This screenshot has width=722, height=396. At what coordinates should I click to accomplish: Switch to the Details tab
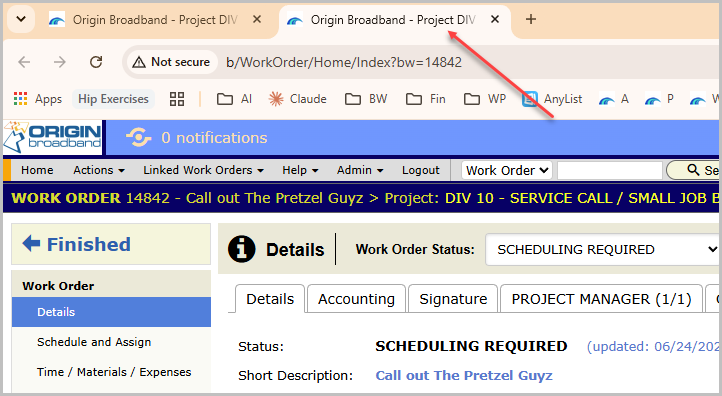270,299
